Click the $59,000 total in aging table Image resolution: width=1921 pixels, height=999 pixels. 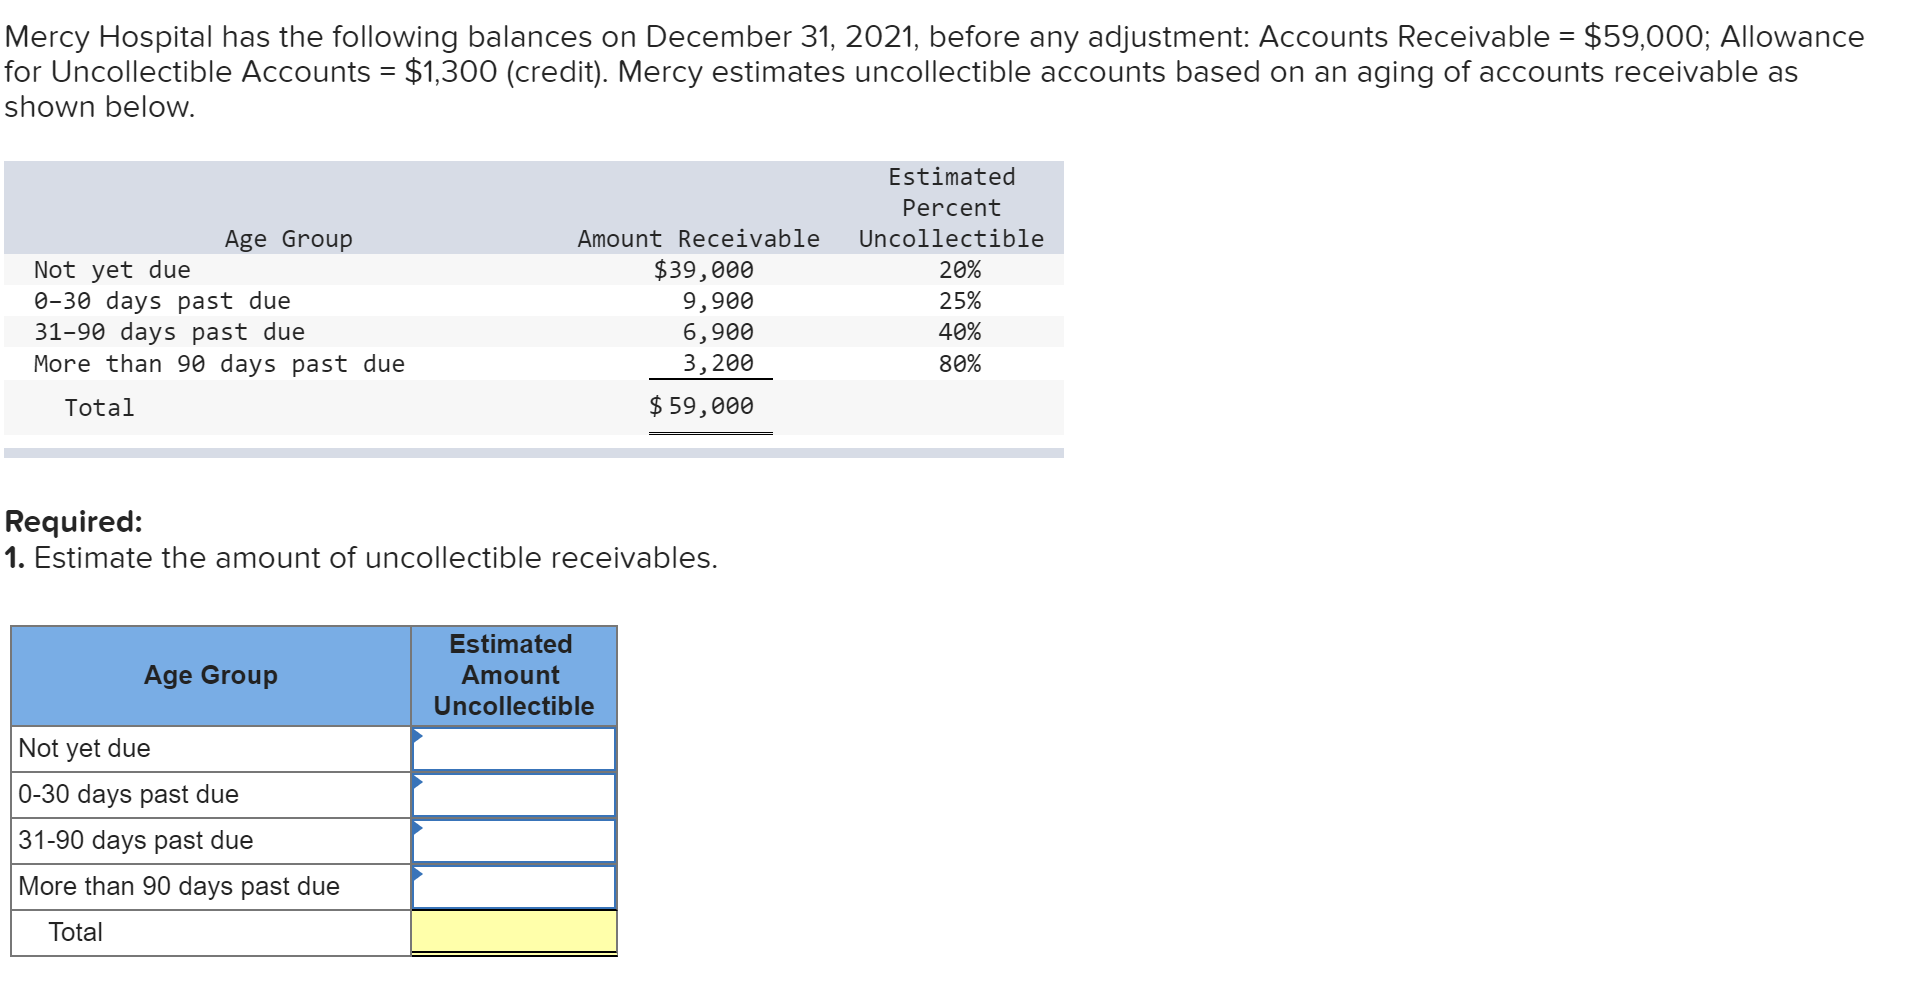click(701, 406)
